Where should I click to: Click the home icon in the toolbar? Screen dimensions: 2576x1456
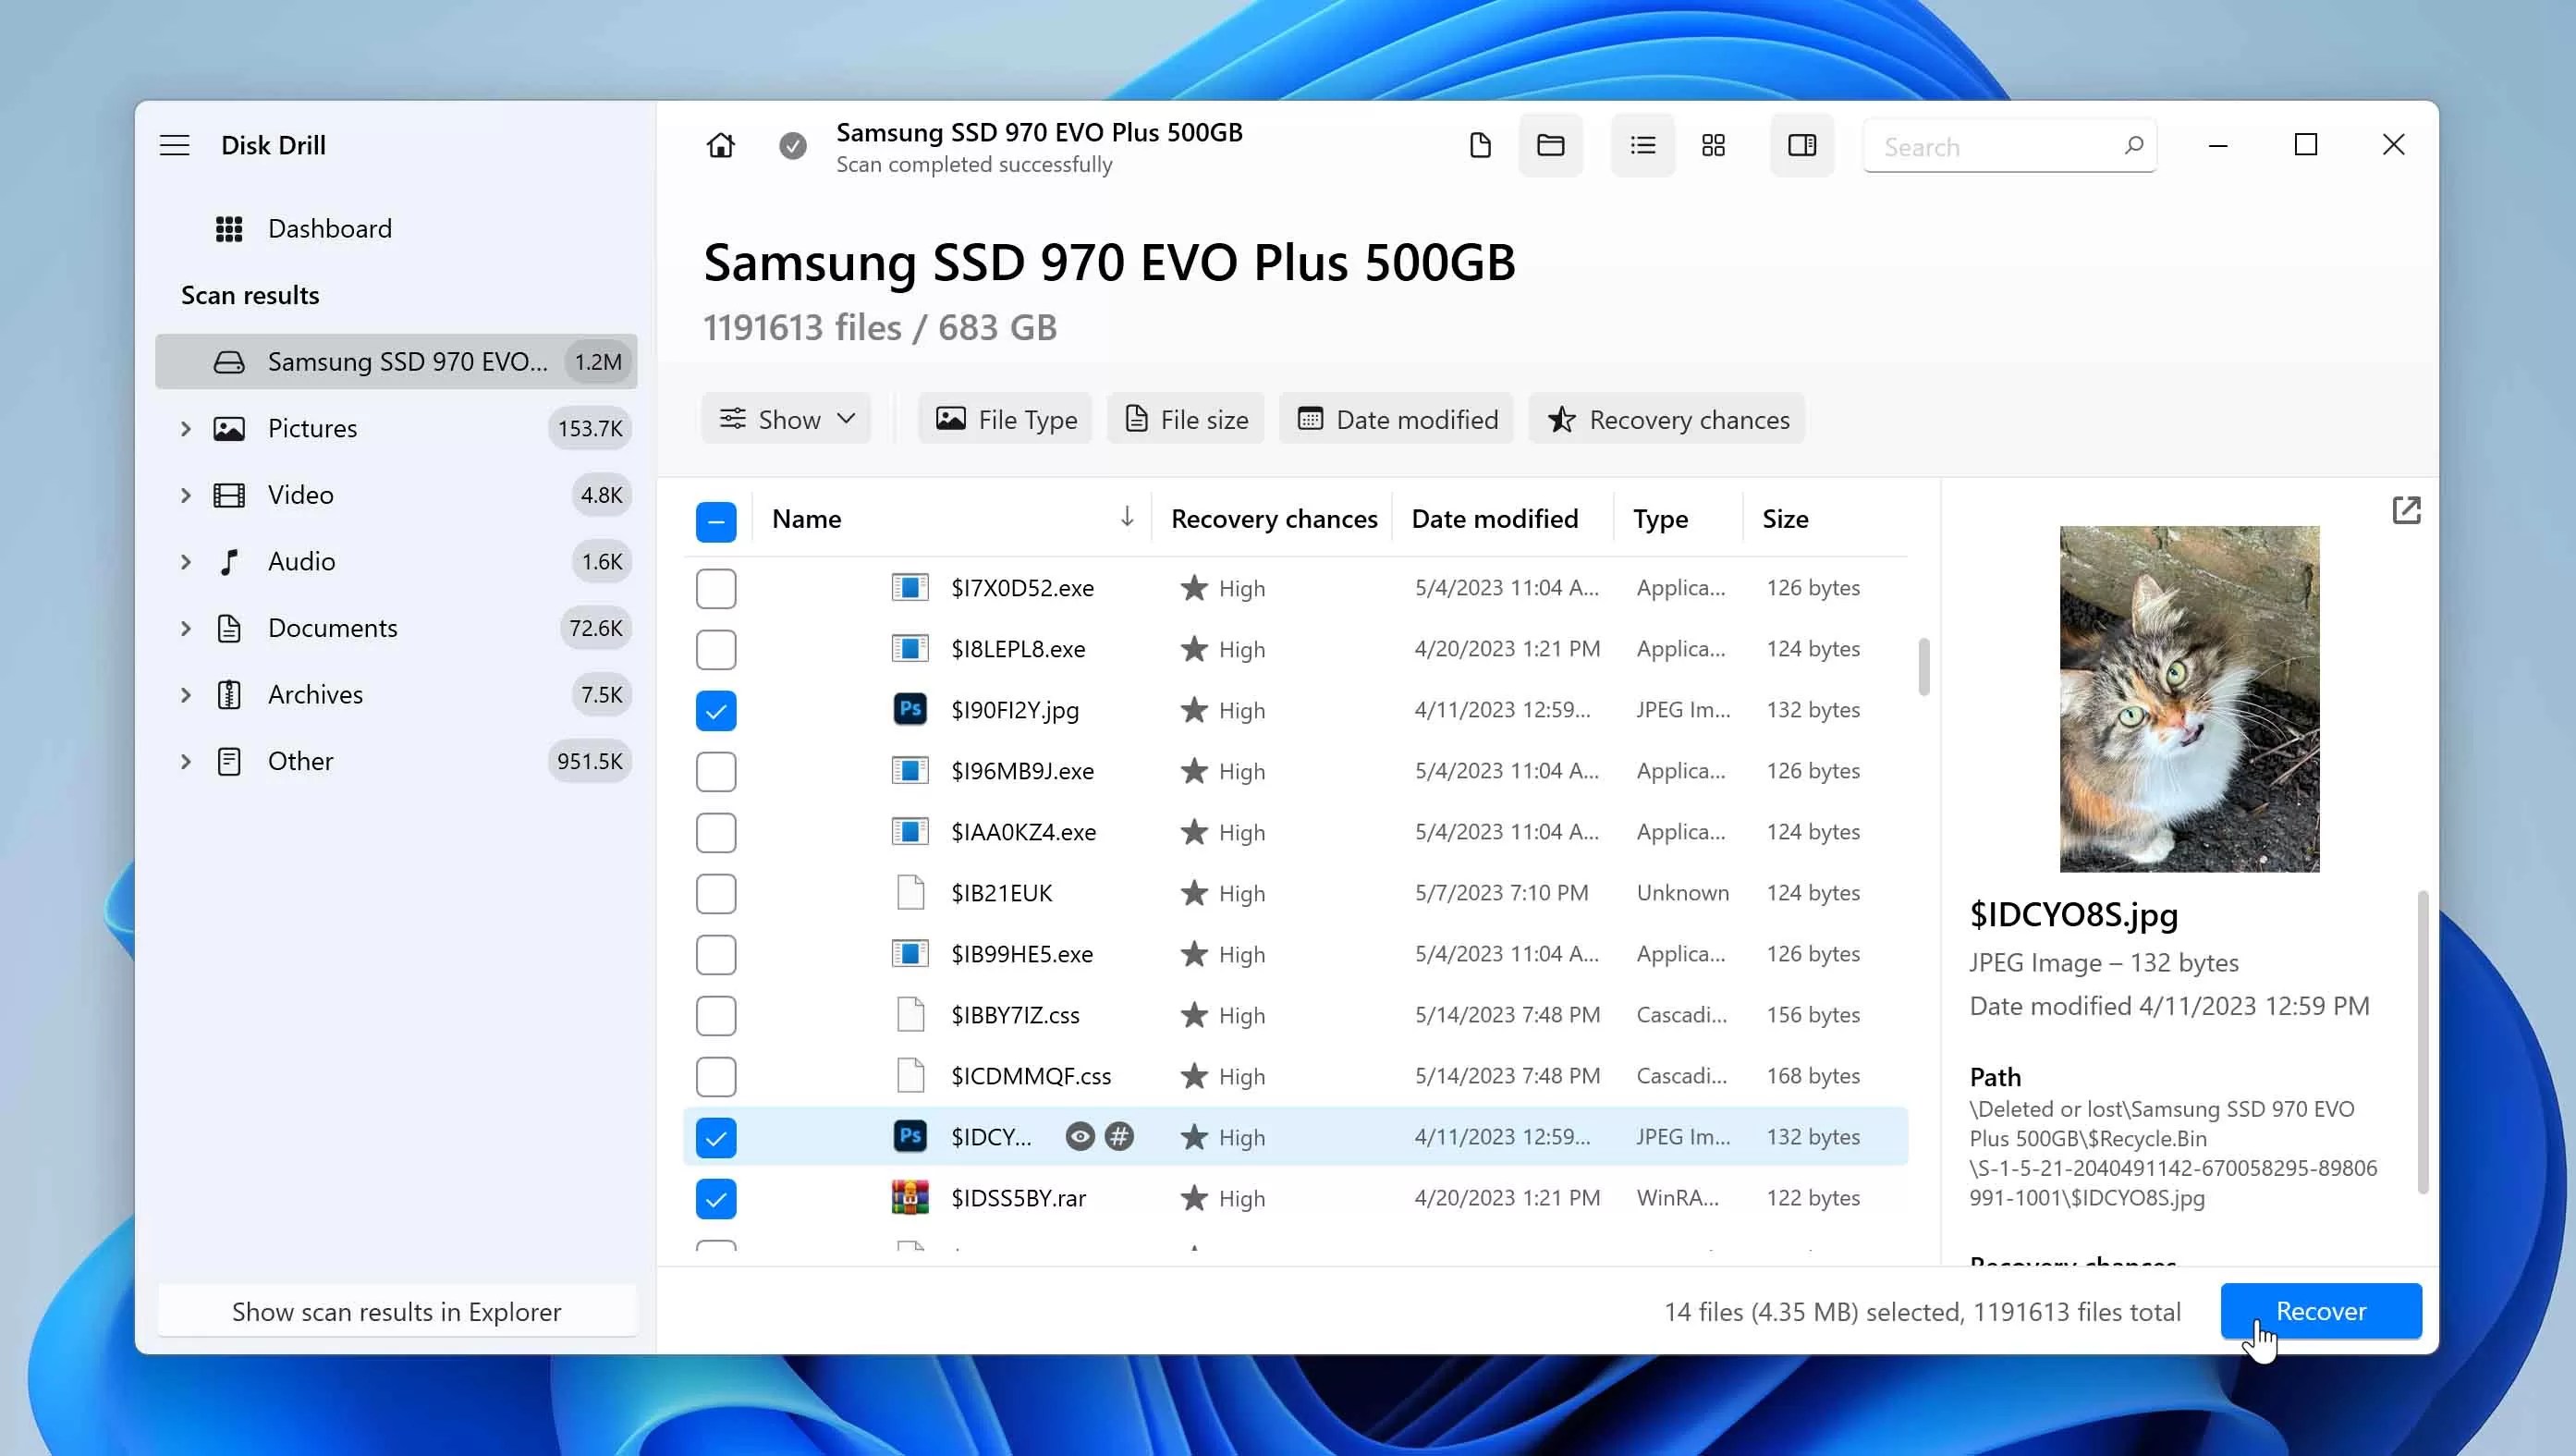point(721,145)
